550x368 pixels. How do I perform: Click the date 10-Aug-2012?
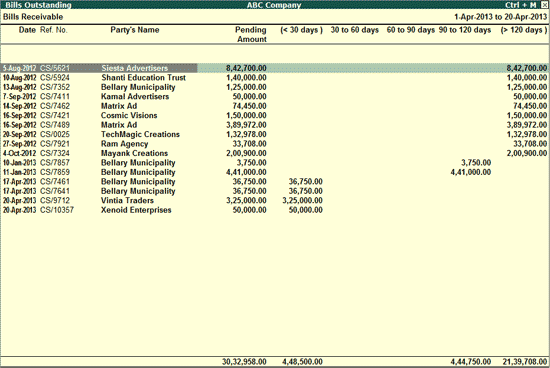tap(19, 78)
